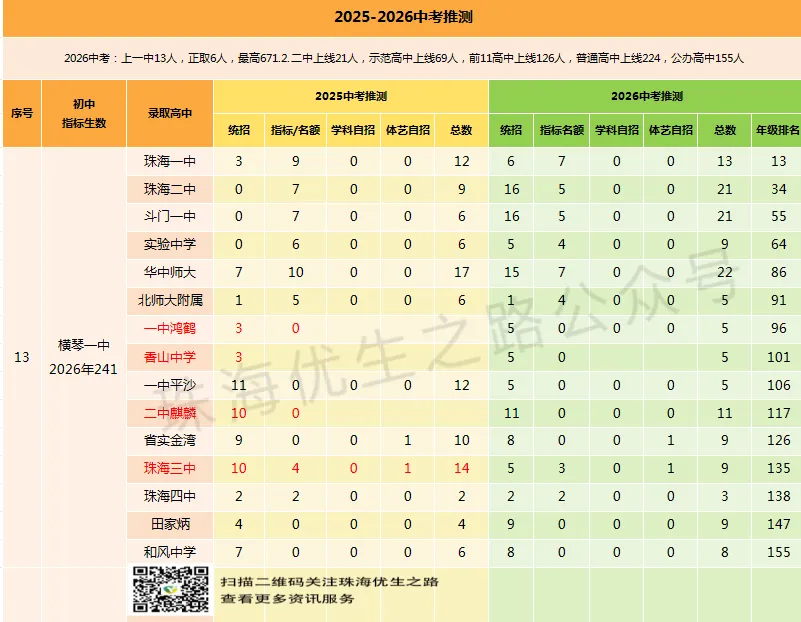The width and height of the screenshot is (801, 622).
Task: Click the '体艺自招' header under 2025中考推测
Action: (x=407, y=130)
